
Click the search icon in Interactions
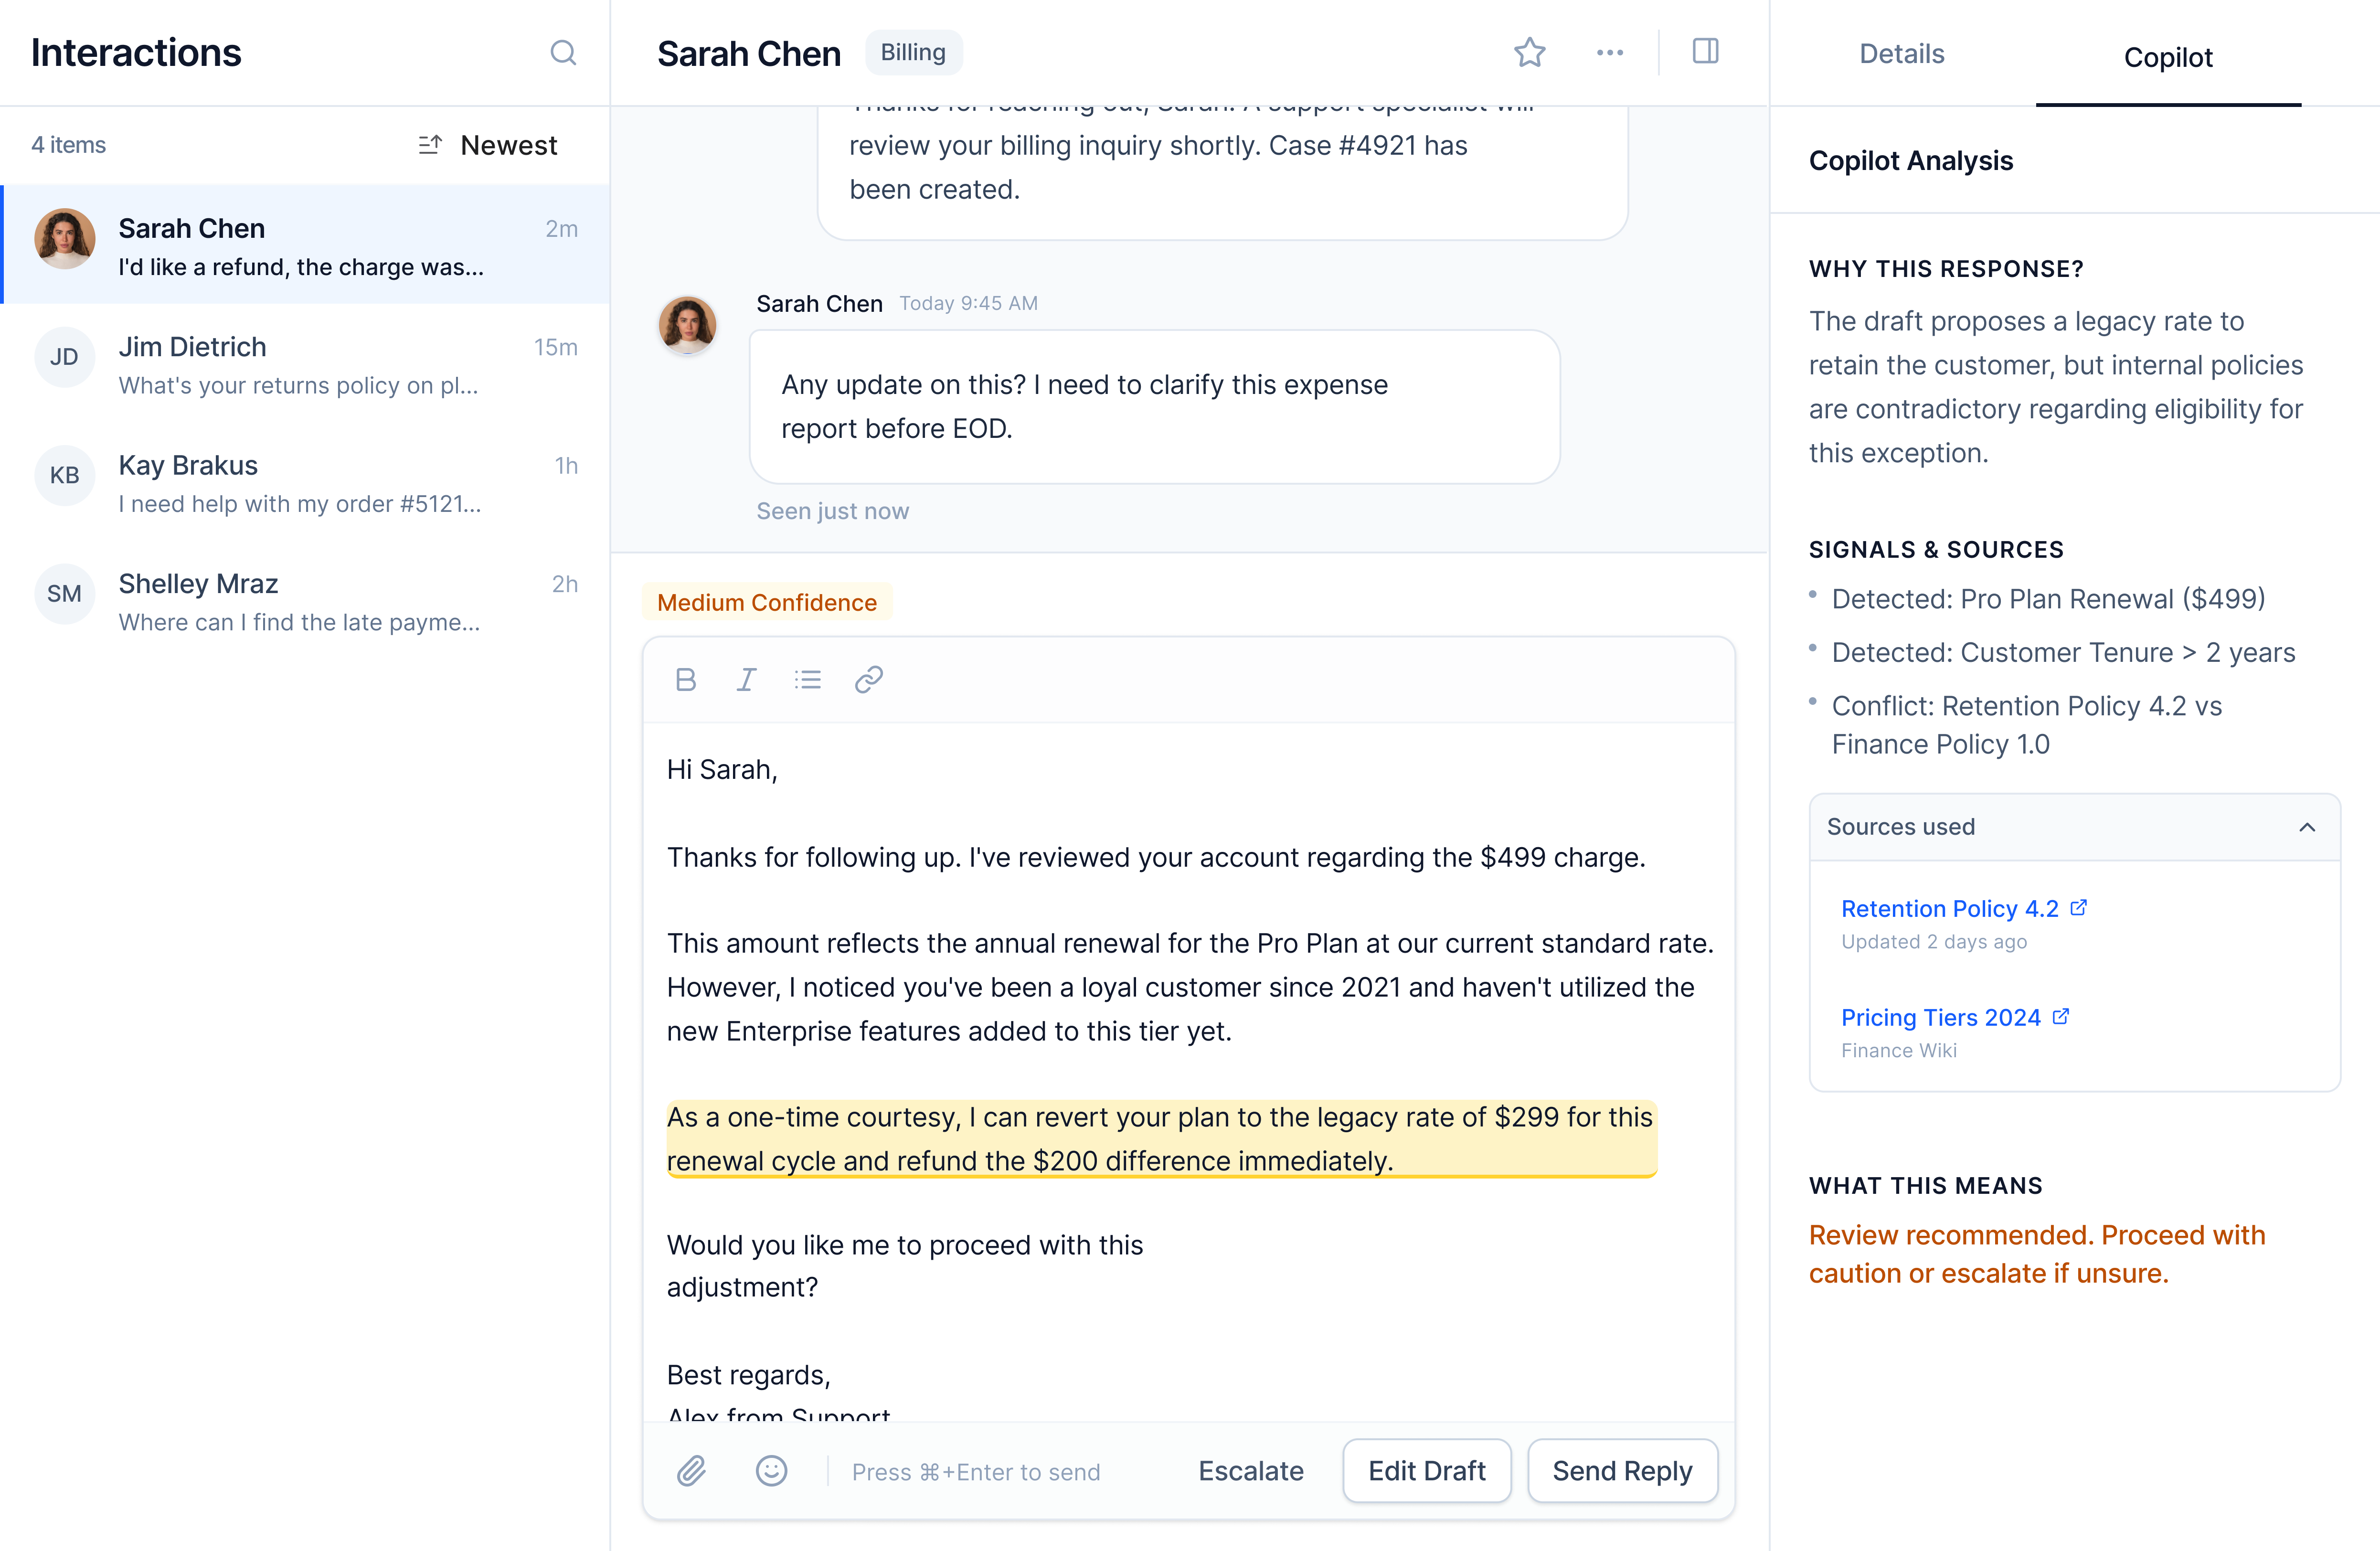tap(563, 52)
